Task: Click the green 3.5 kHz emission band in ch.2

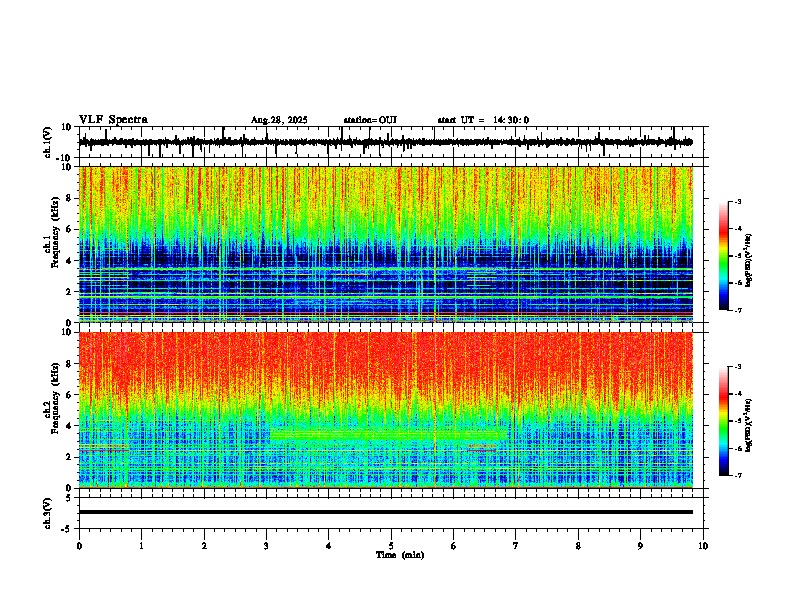Action: click(x=388, y=435)
